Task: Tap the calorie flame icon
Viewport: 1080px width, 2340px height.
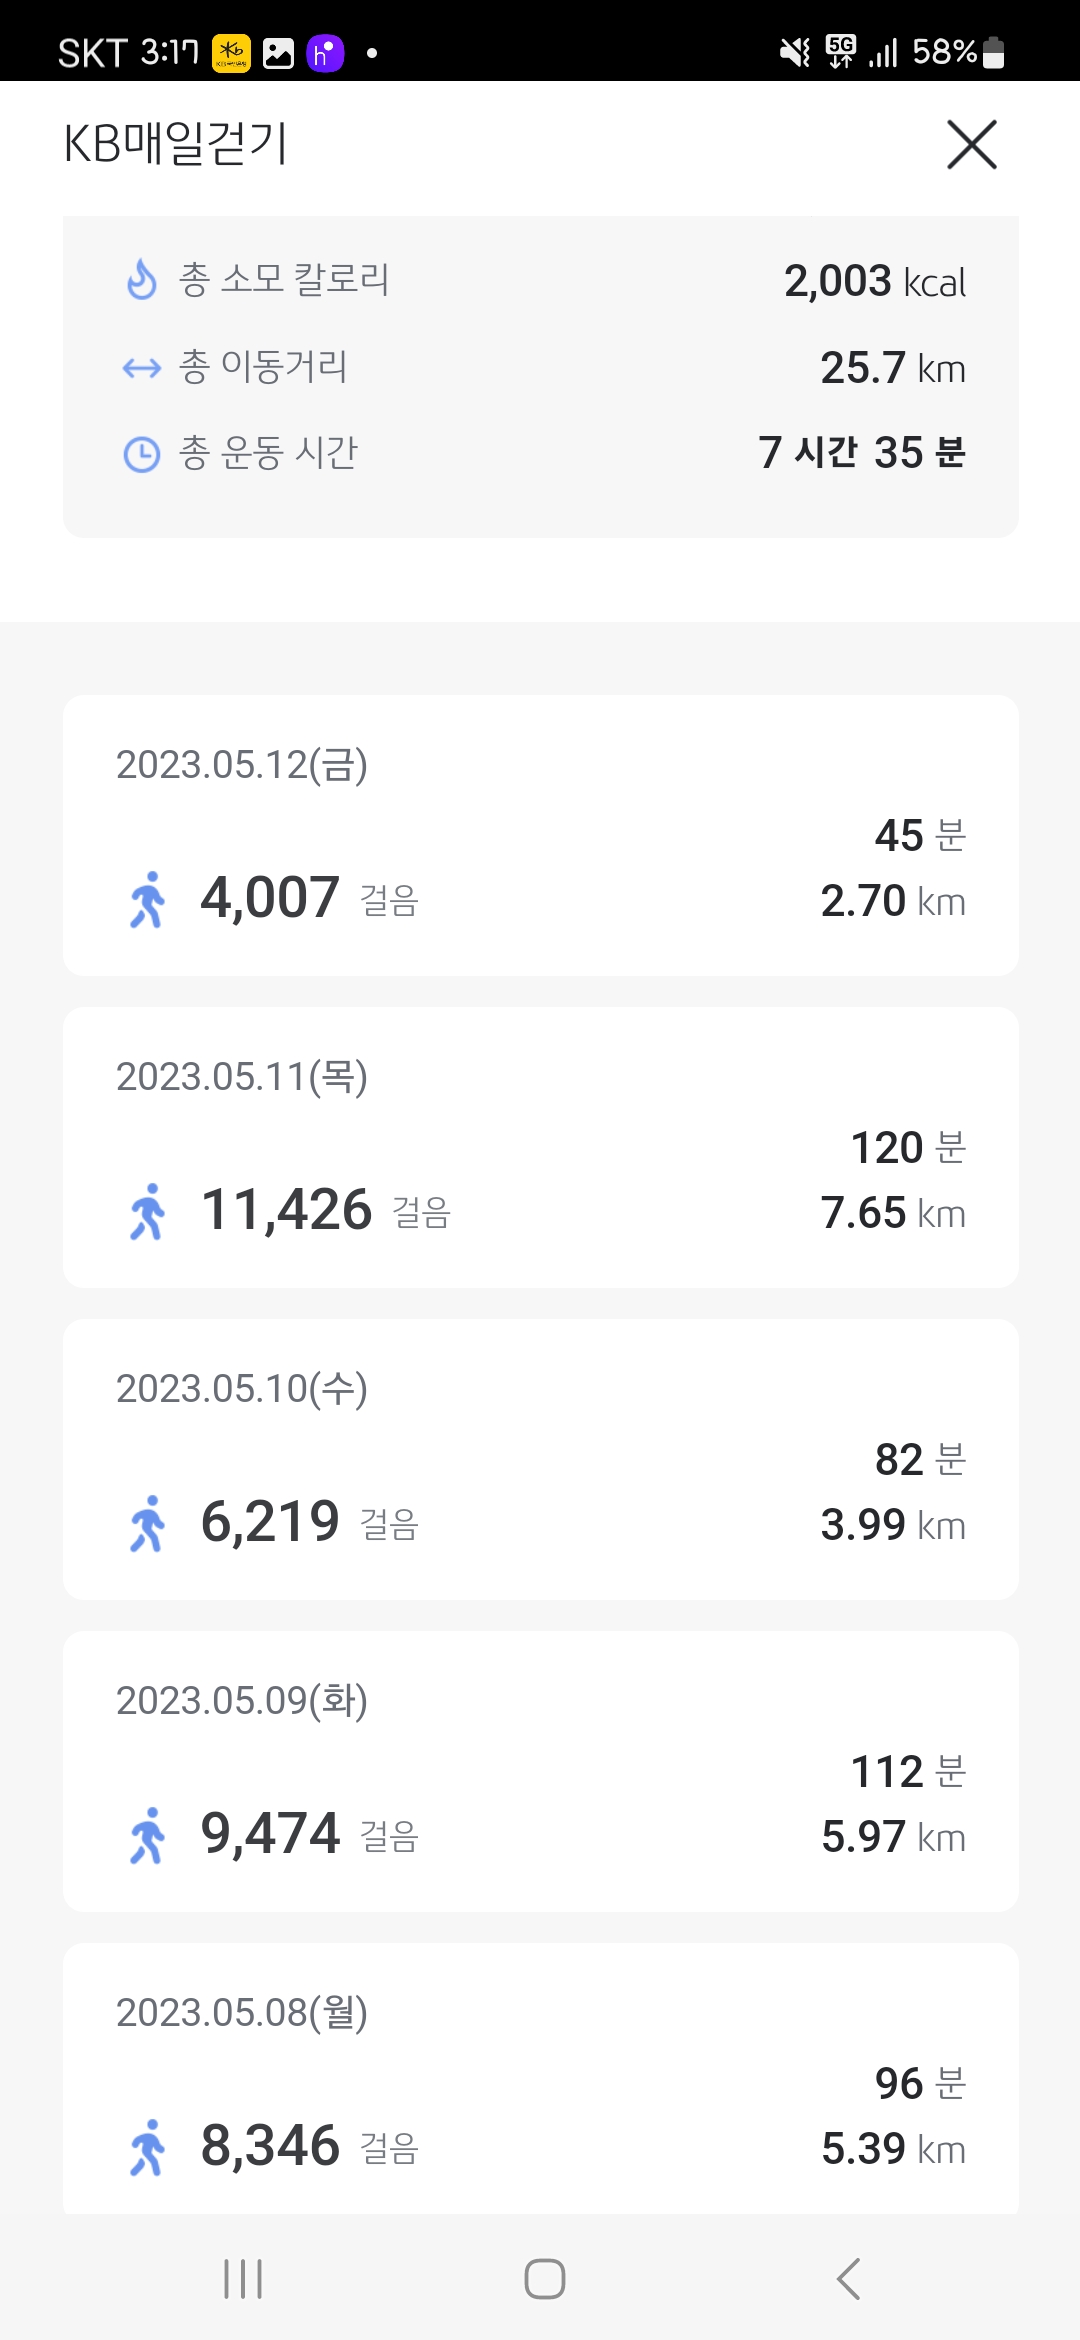Action: click(142, 280)
